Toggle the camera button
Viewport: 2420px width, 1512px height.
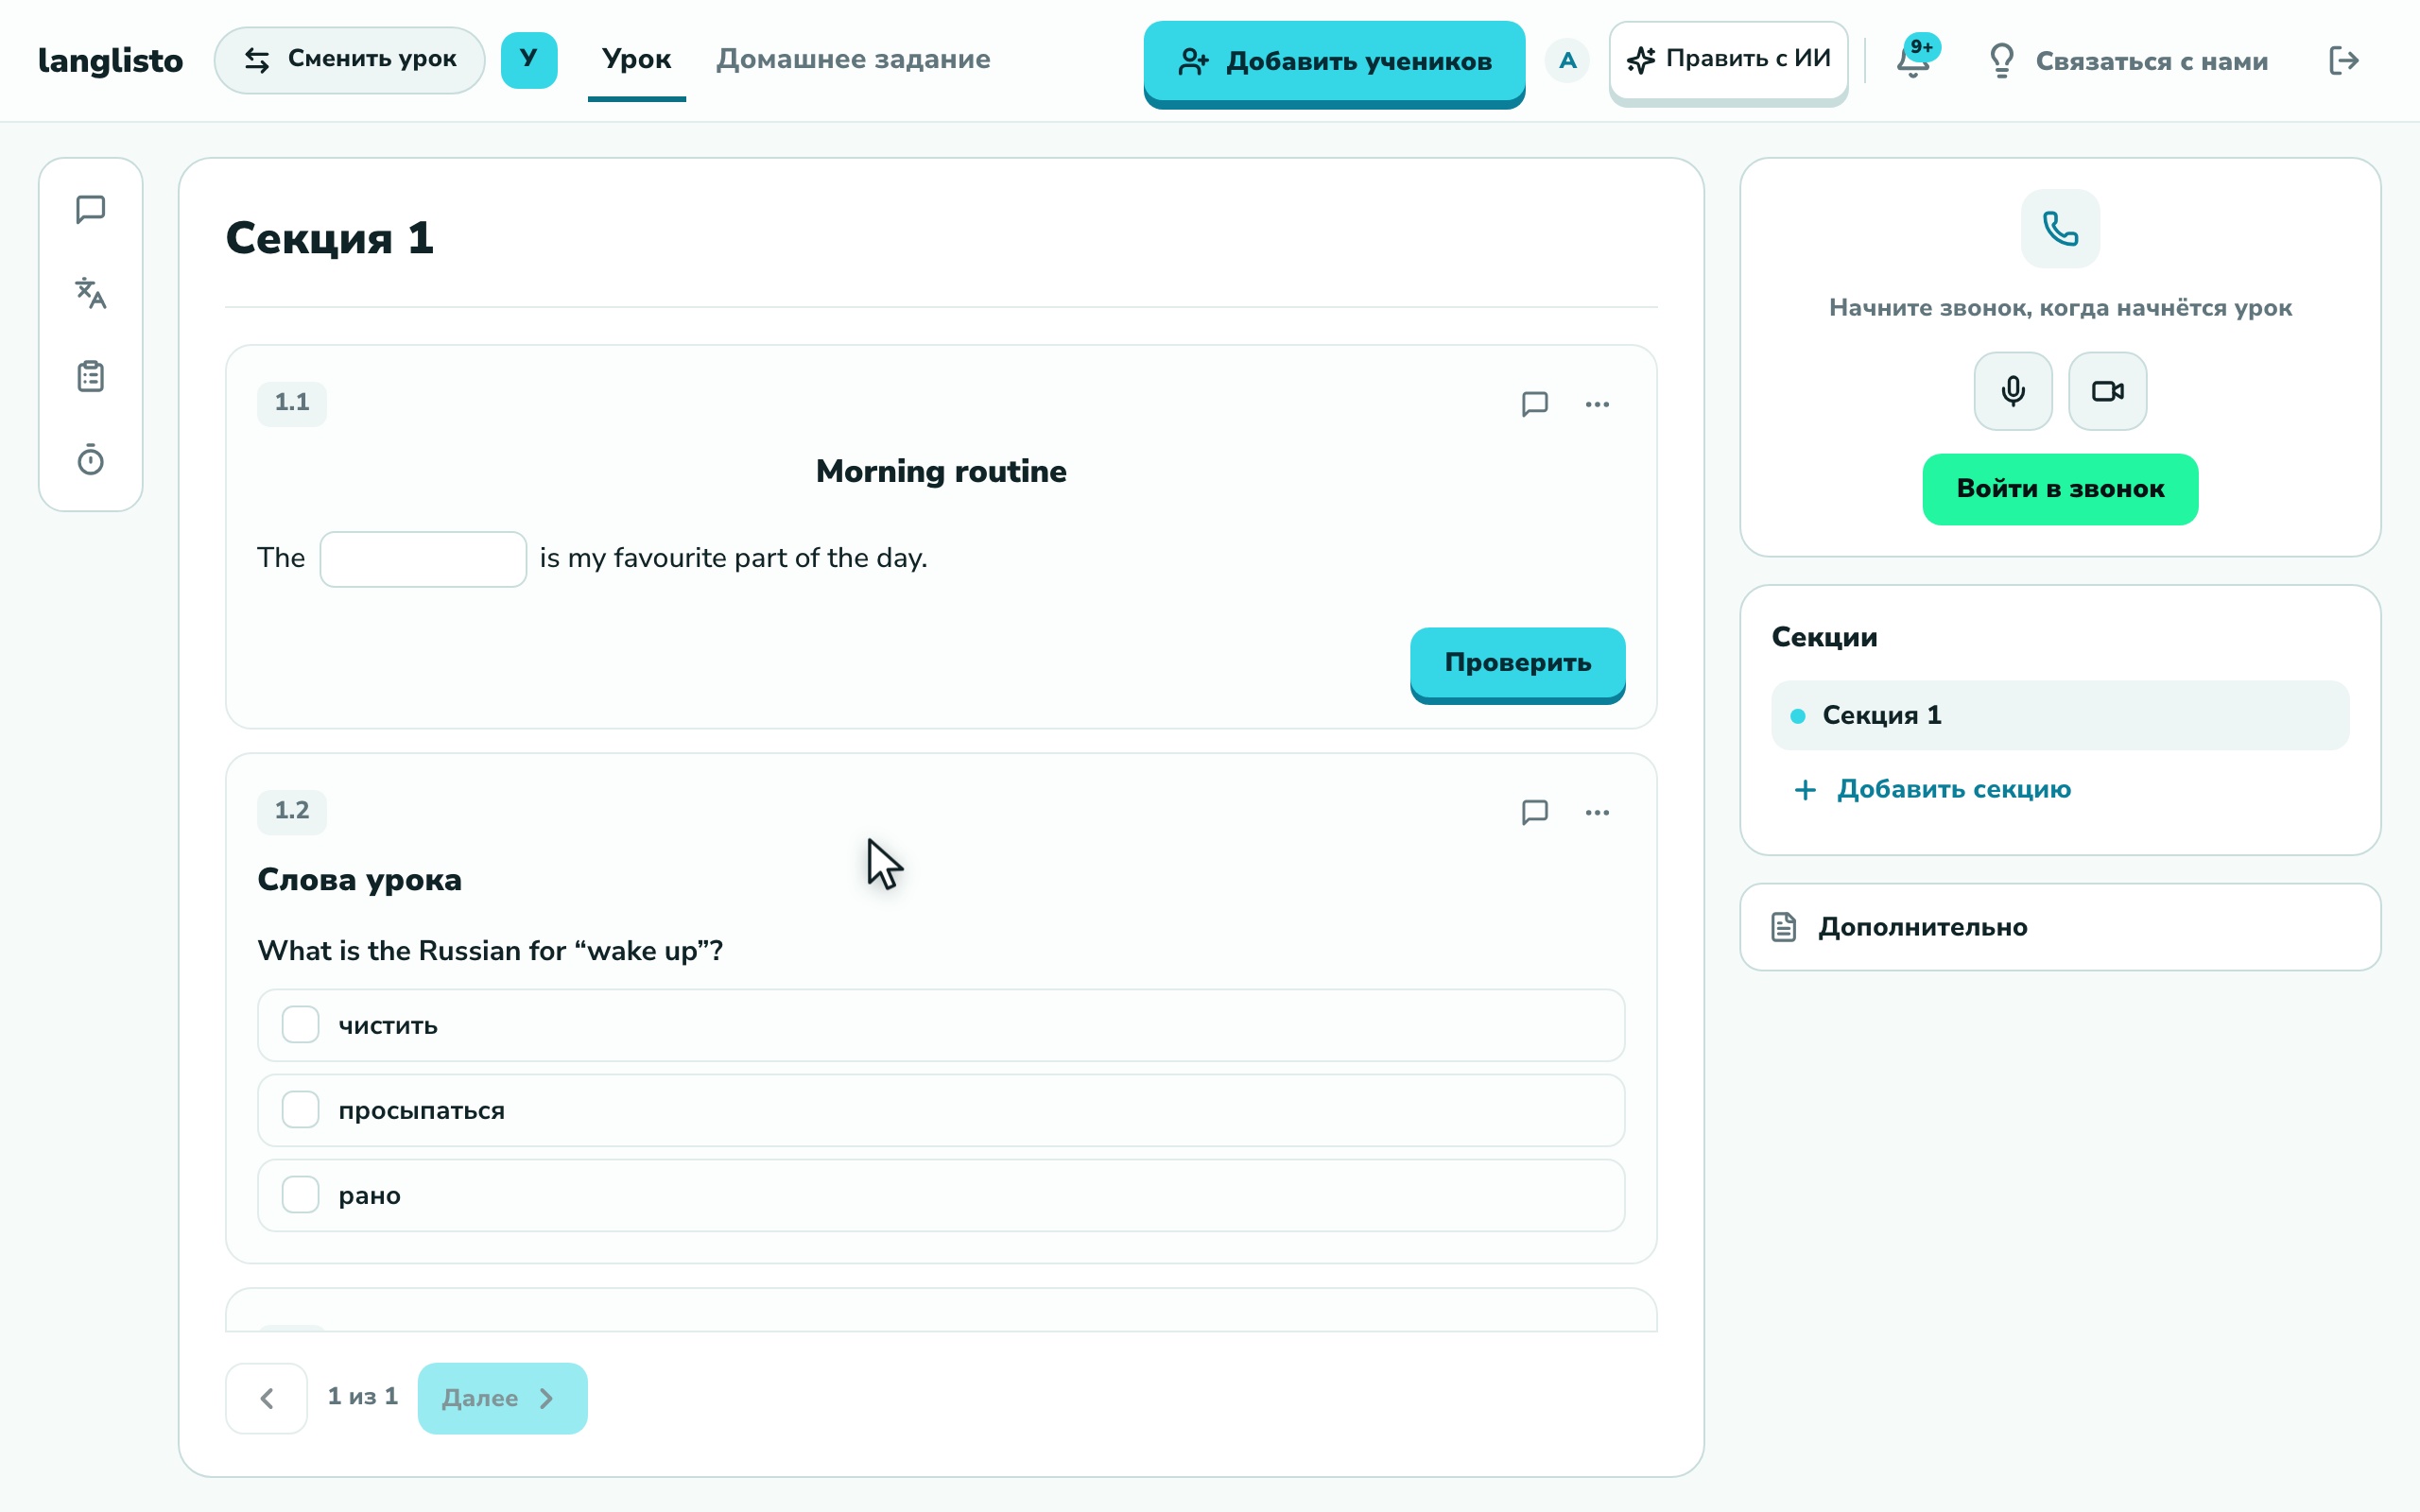point(2107,391)
